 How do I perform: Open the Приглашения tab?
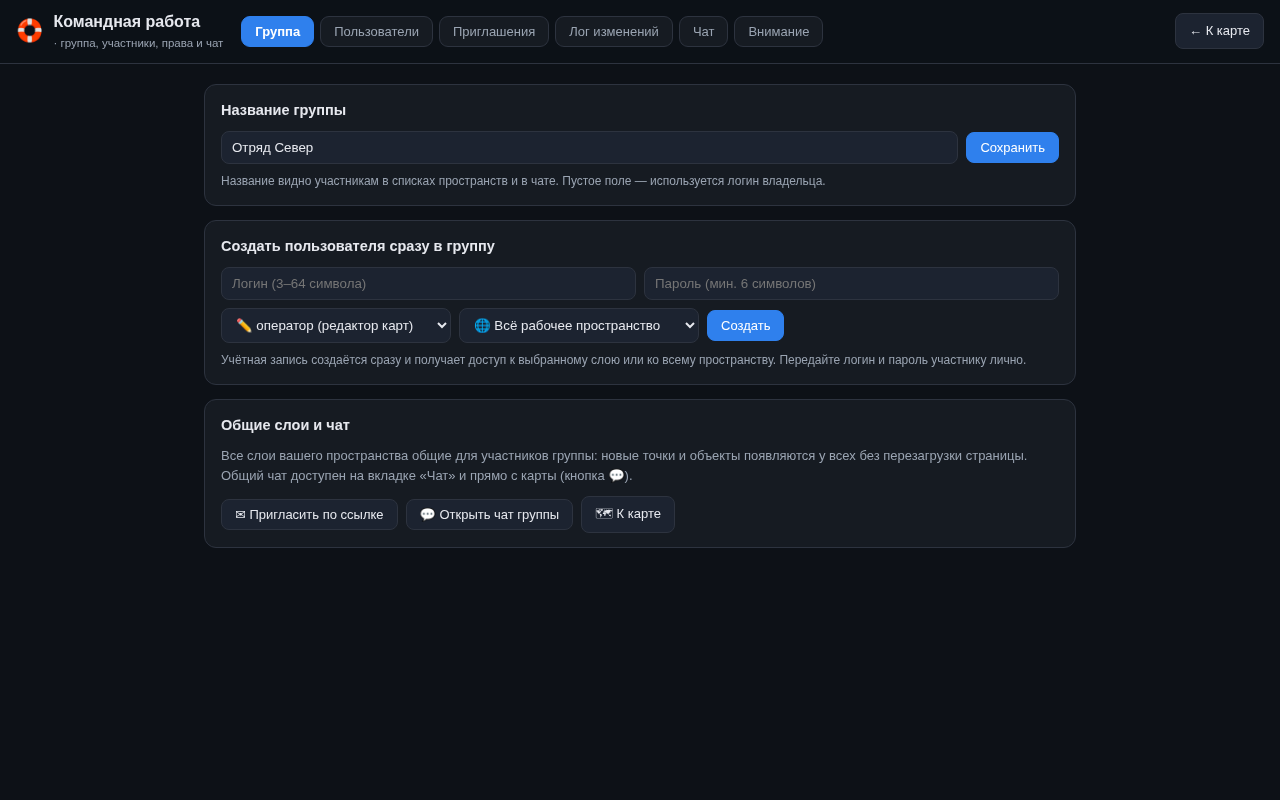[x=494, y=31]
